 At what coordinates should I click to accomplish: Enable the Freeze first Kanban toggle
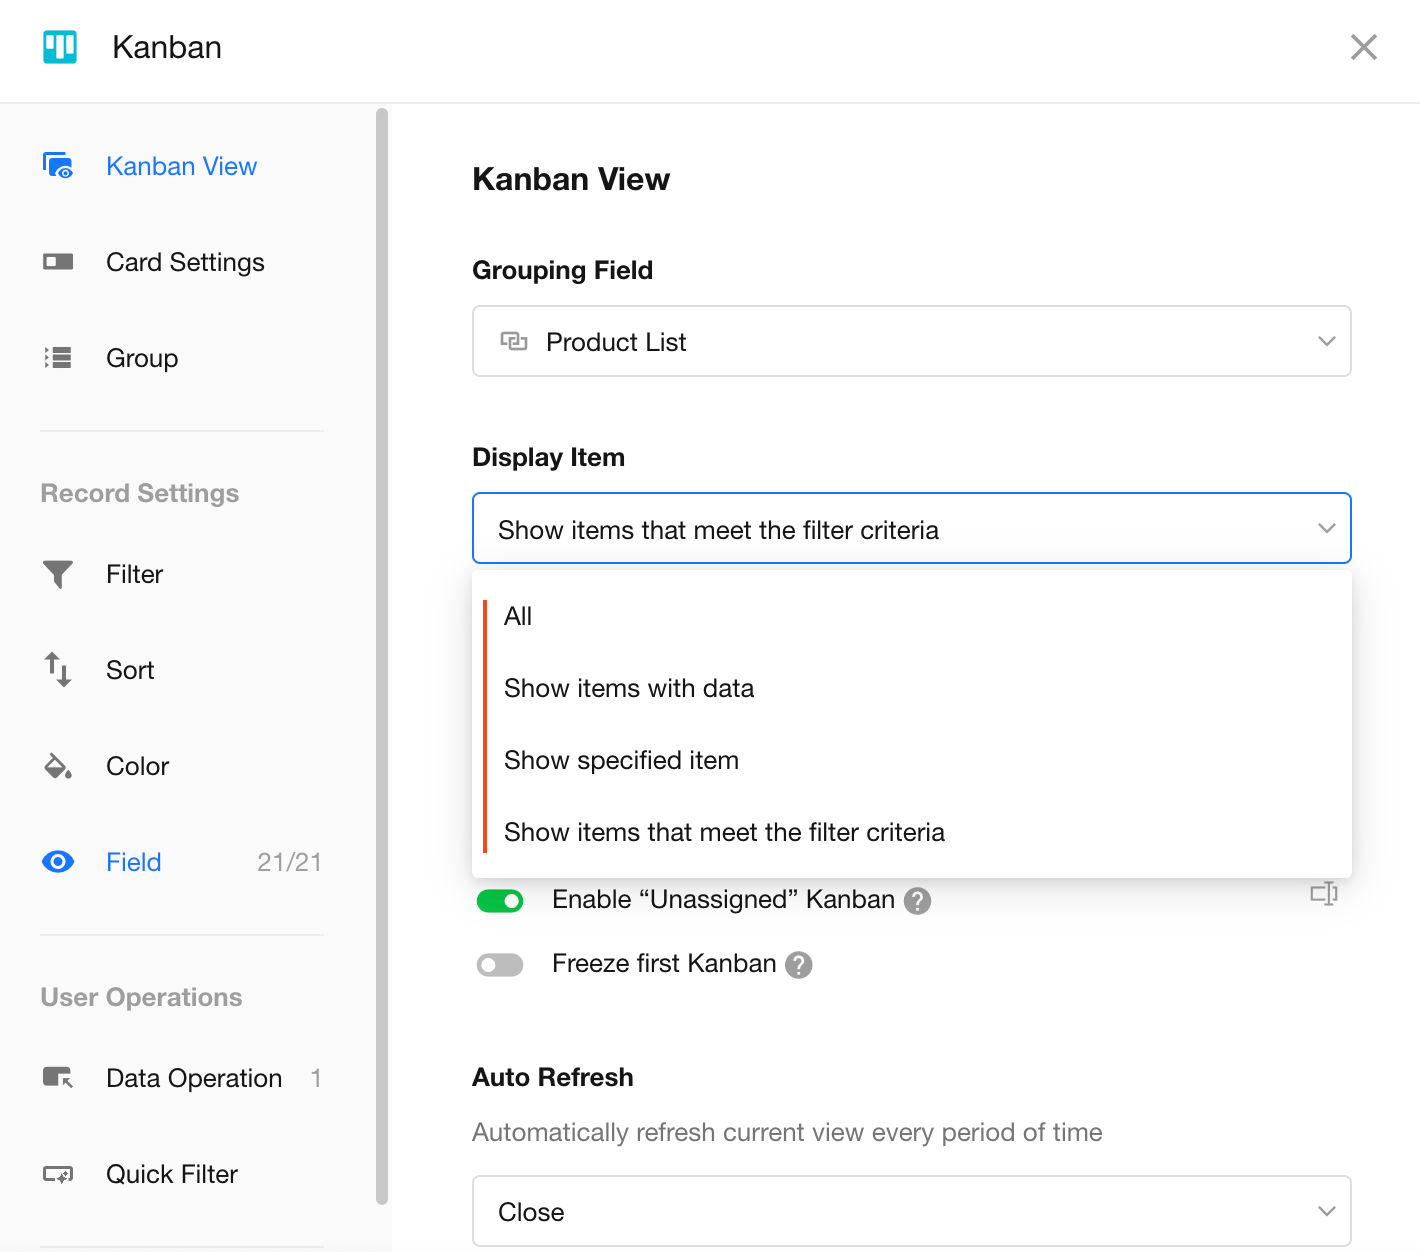pyautogui.click(x=500, y=965)
